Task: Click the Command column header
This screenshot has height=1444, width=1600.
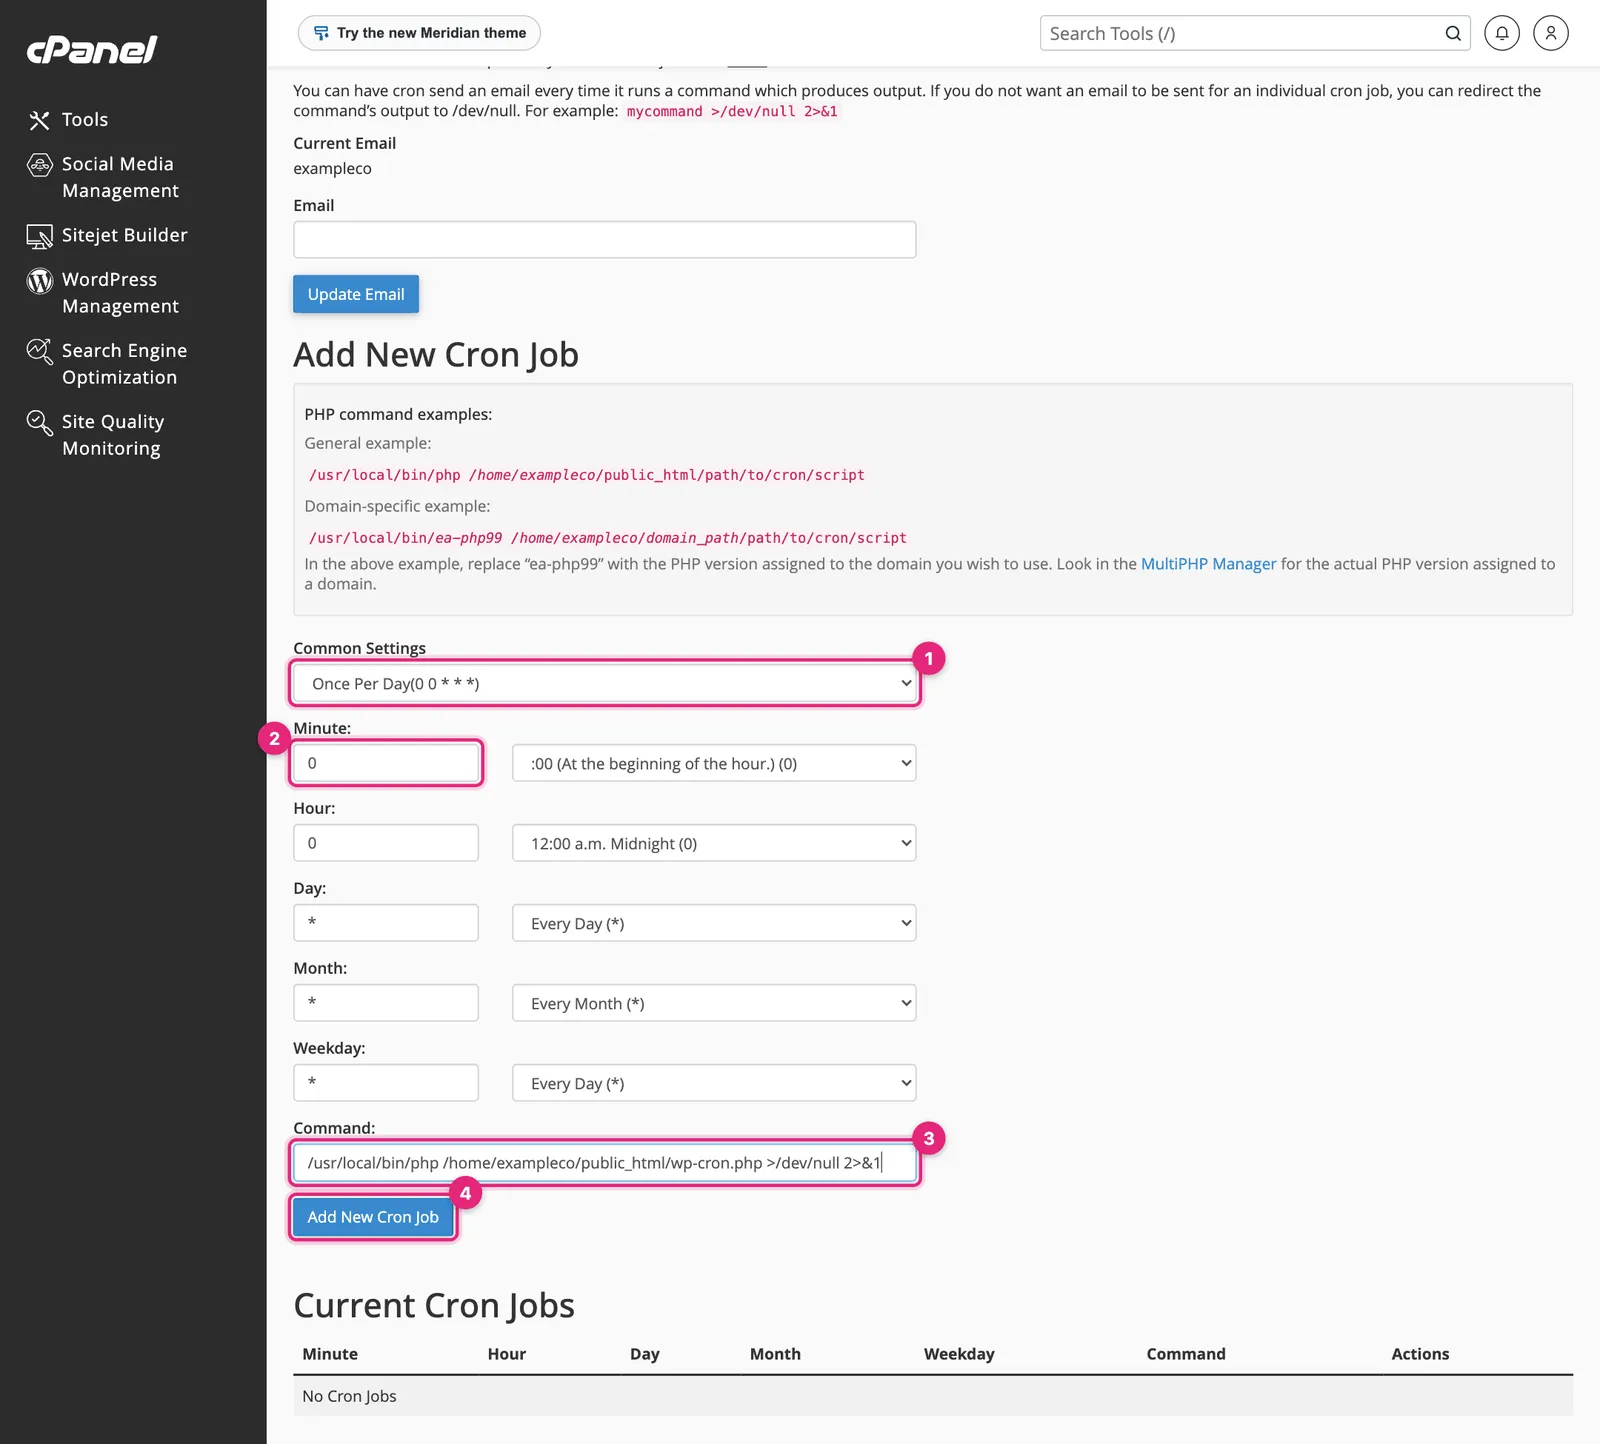Action: (x=1186, y=1354)
